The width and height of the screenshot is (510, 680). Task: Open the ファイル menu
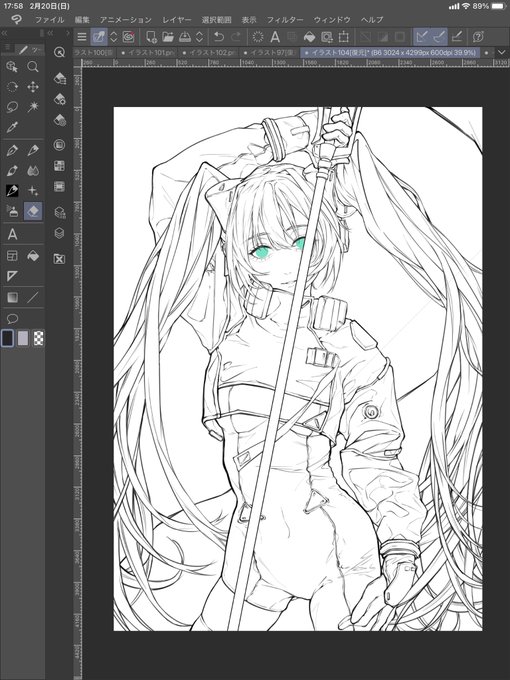(49, 20)
